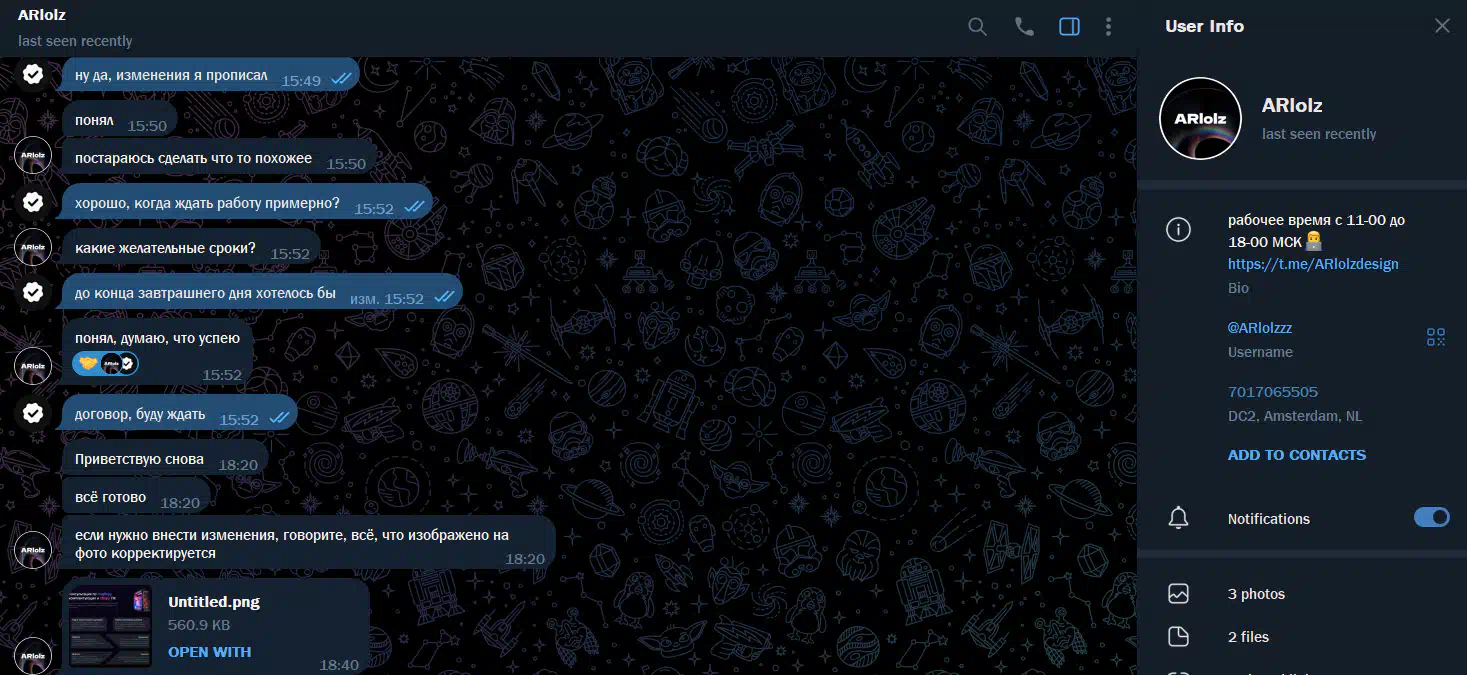The height and width of the screenshot is (675, 1467).
Task: Click OPEN WITH for Untitled.png
Action: point(209,652)
